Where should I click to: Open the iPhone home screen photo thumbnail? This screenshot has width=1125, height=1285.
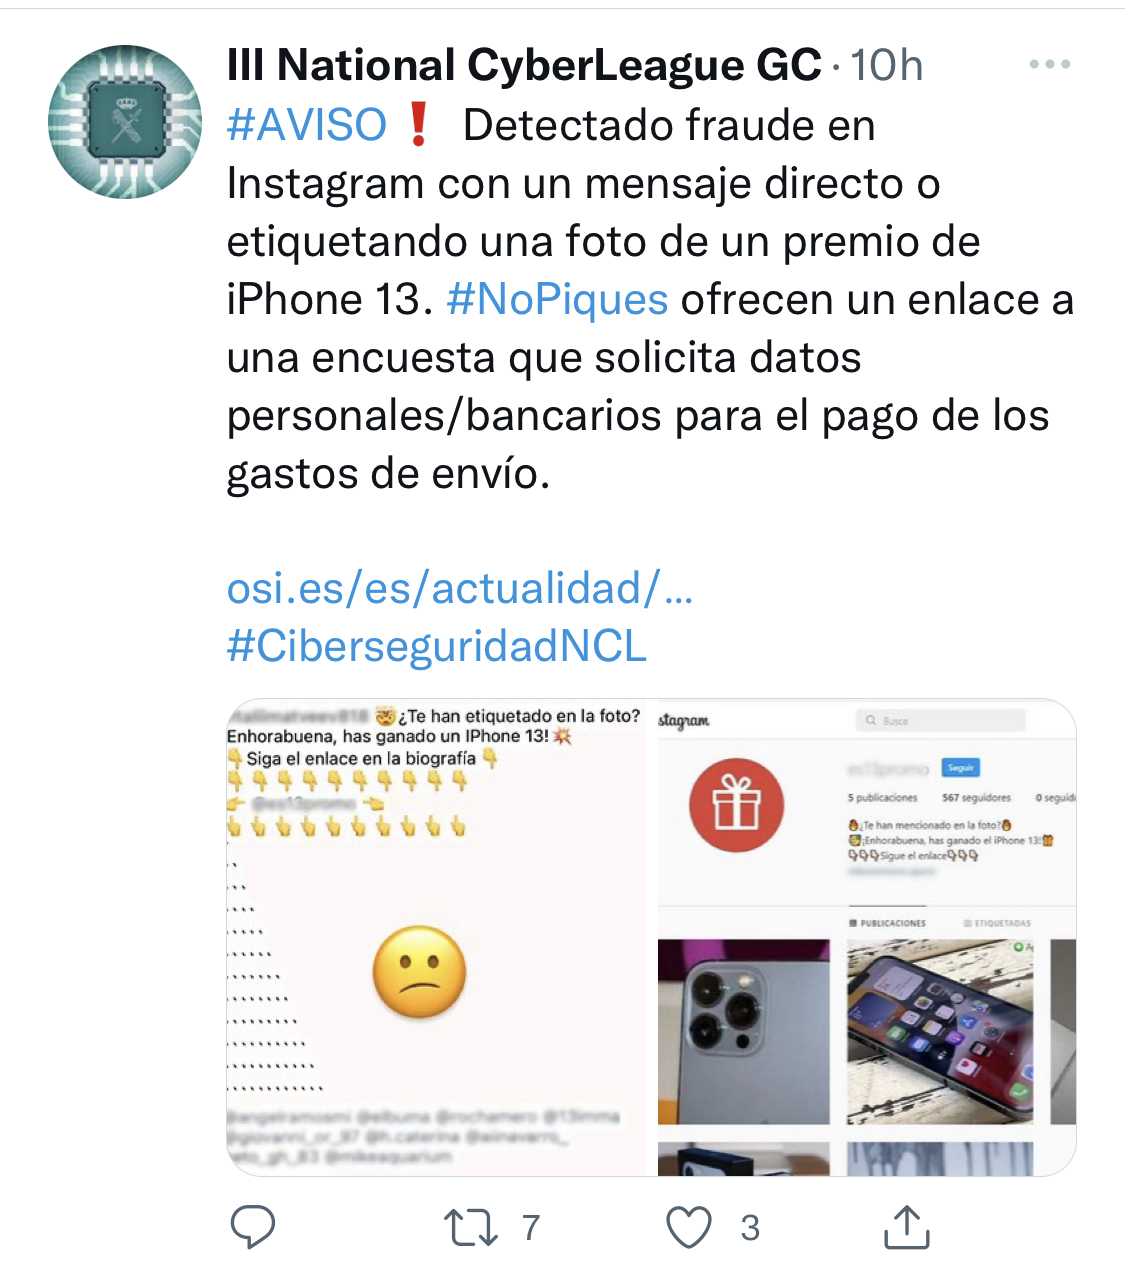pyautogui.click(x=940, y=1032)
